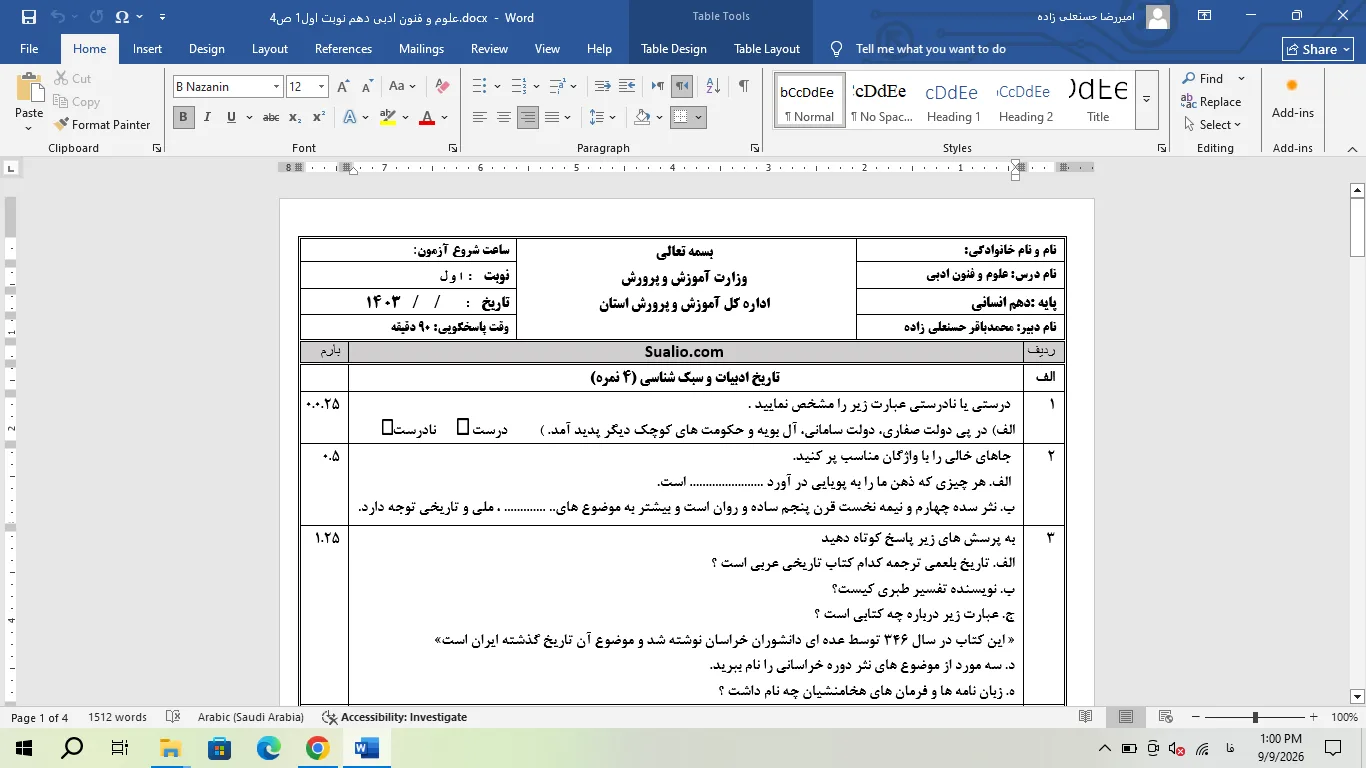Increase font size with grow icon
This screenshot has height=768, width=1366.
[344, 87]
